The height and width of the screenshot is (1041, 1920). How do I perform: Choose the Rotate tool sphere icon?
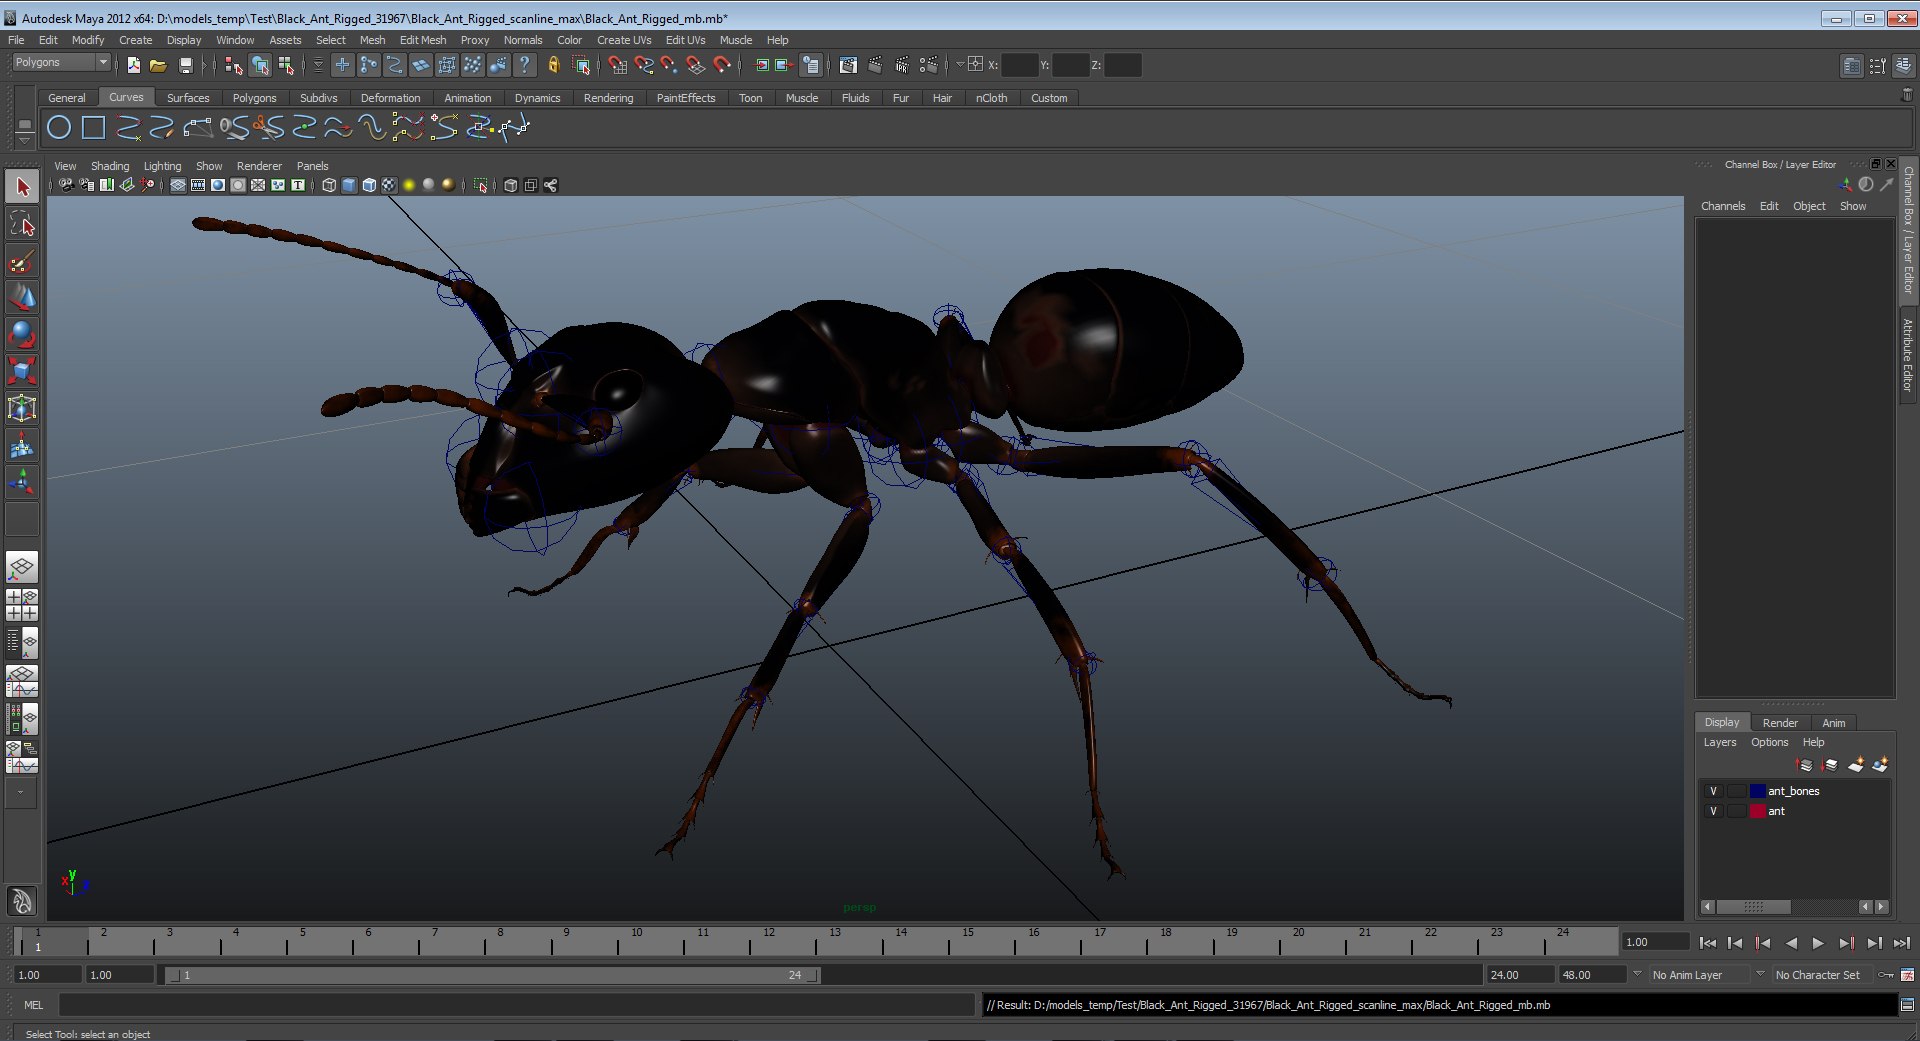(x=22, y=335)
